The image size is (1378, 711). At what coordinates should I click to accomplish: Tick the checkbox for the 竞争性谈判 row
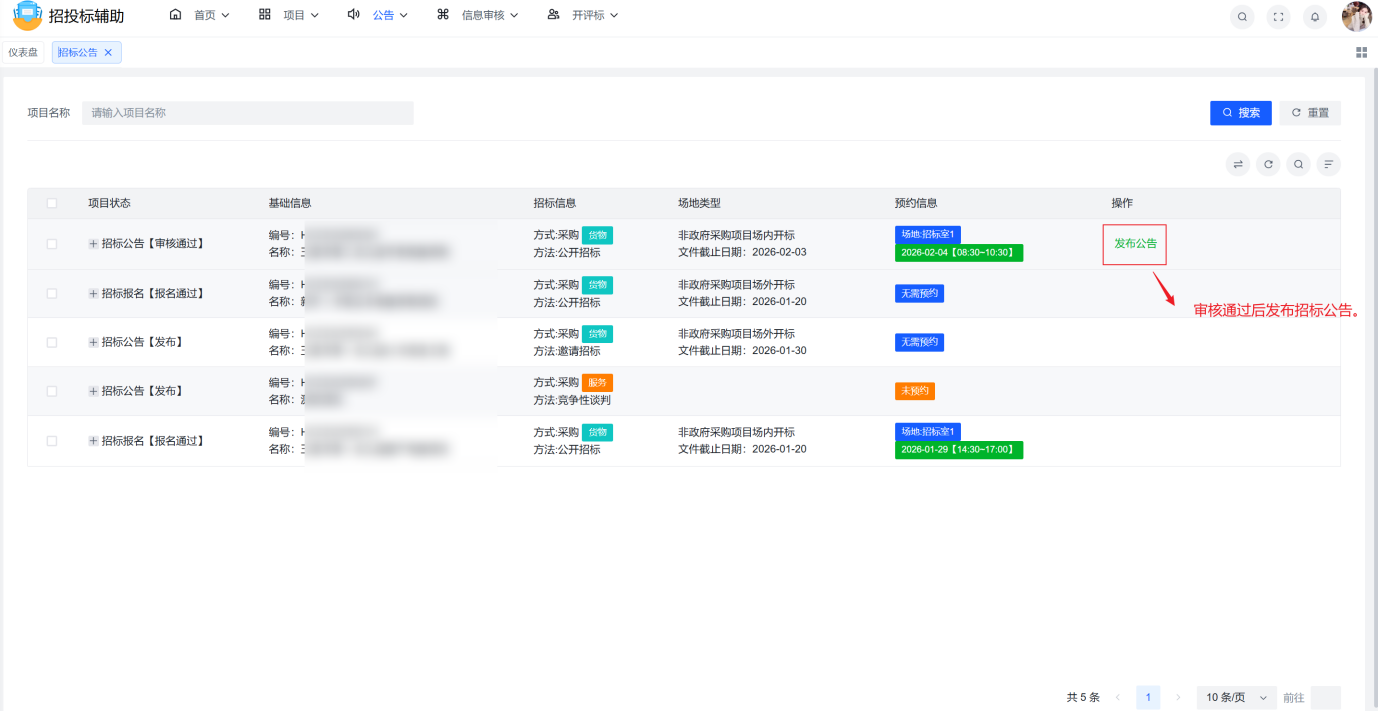pyautogui.click(x=52, y=390)
